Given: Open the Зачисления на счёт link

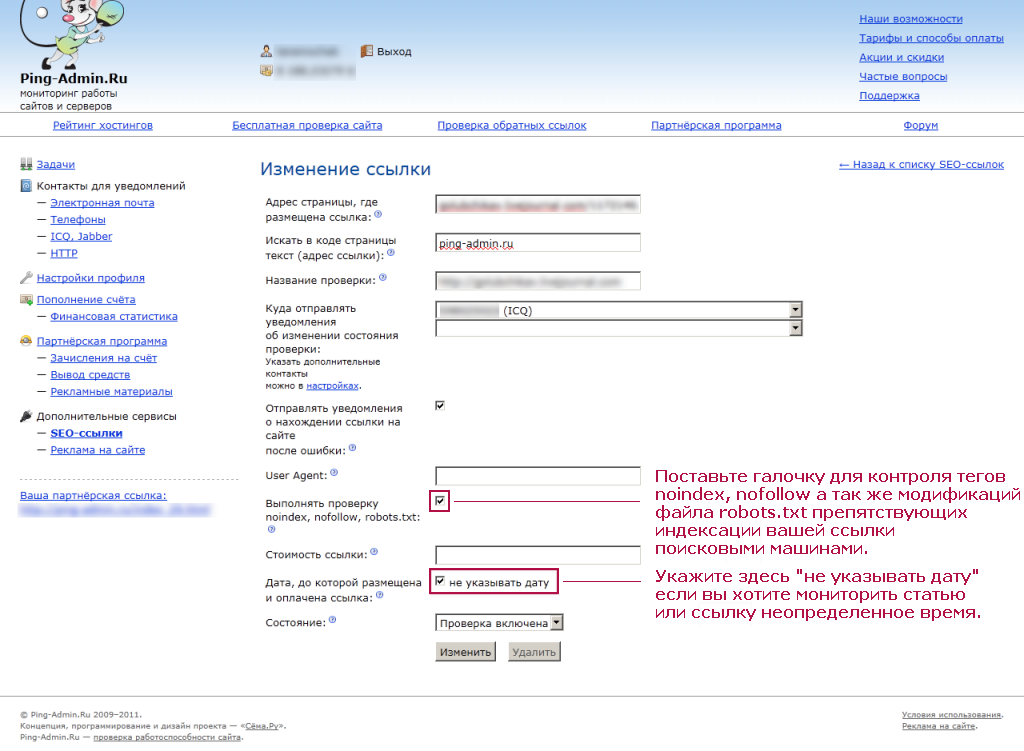Looking at the screenshot, I should (104, 358).
